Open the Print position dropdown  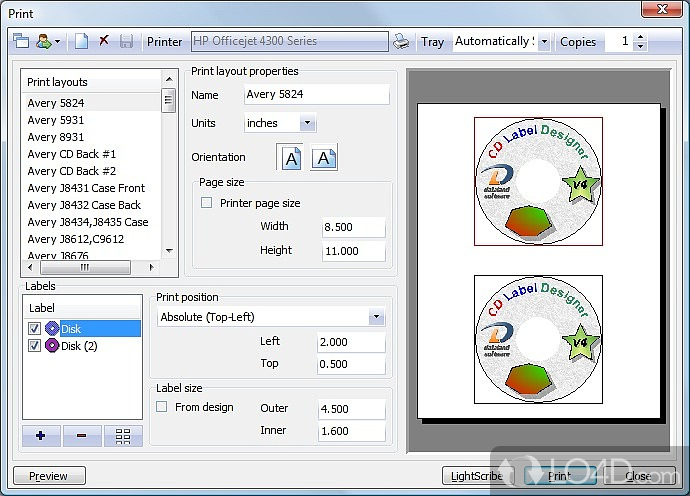tap(376, 317)
